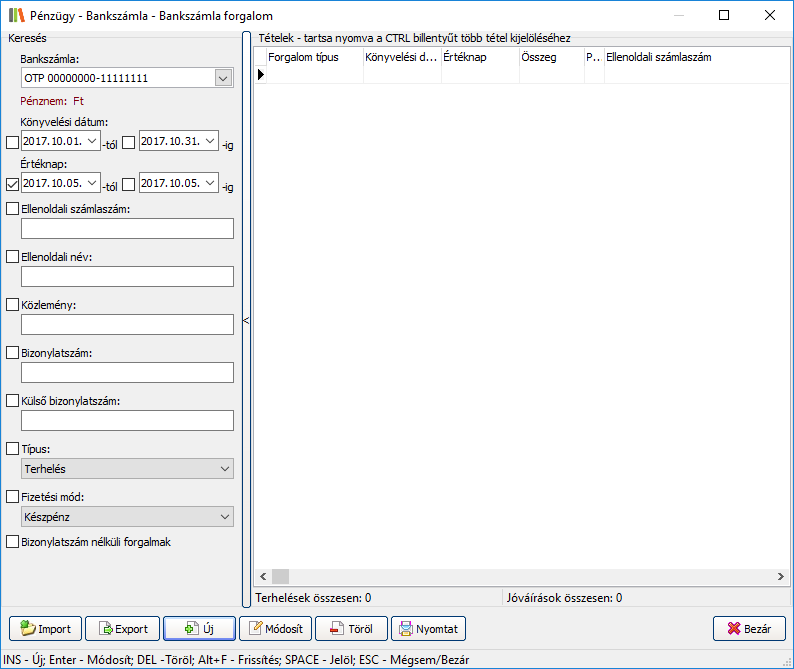Collapse the search panel with splitter arrow
The height and width of the screenshot is (669, 794).
pyautogui.click(x=246, y=321)
